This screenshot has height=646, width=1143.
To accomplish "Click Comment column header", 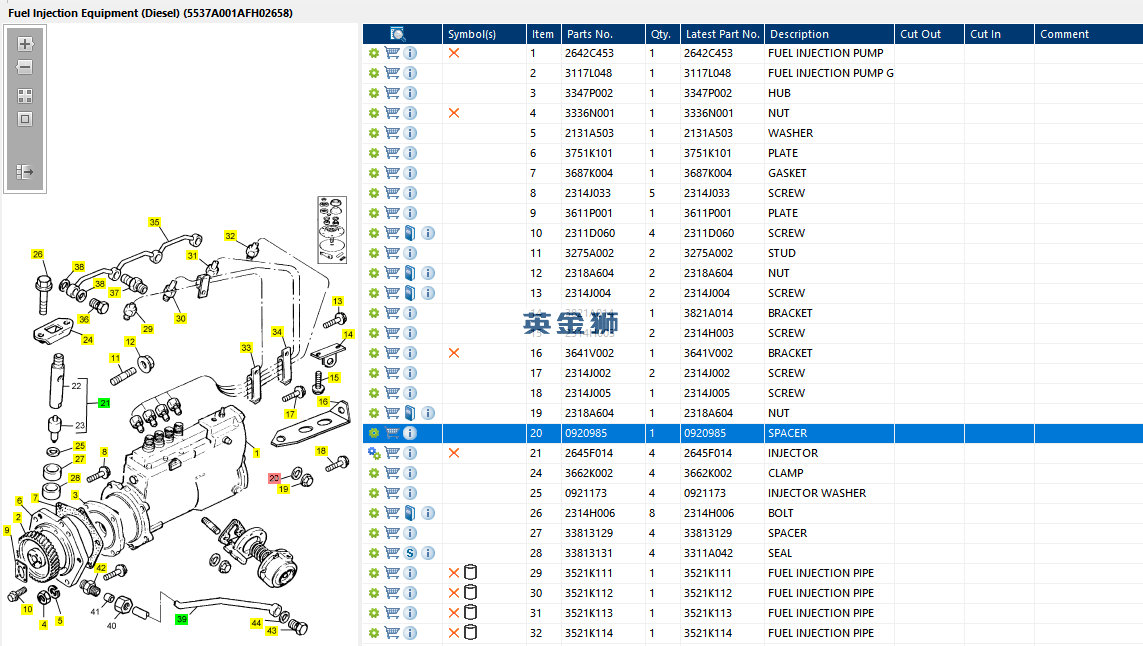I will pos(1088,34).
